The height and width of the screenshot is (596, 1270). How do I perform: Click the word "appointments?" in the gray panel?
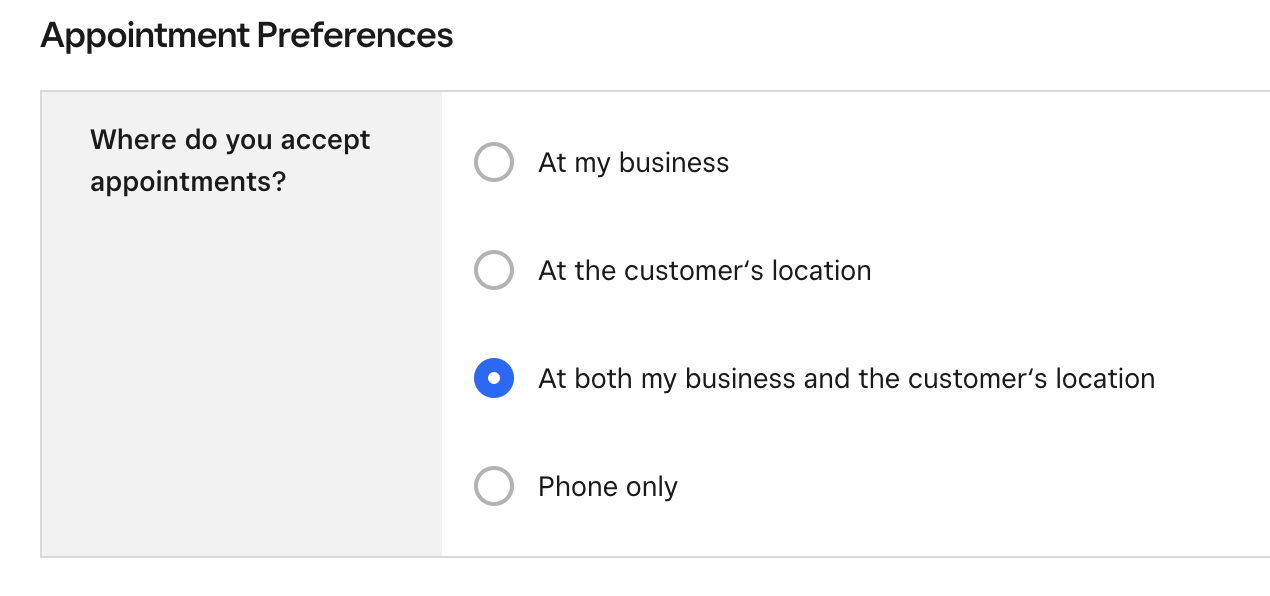tap(188, 183)
